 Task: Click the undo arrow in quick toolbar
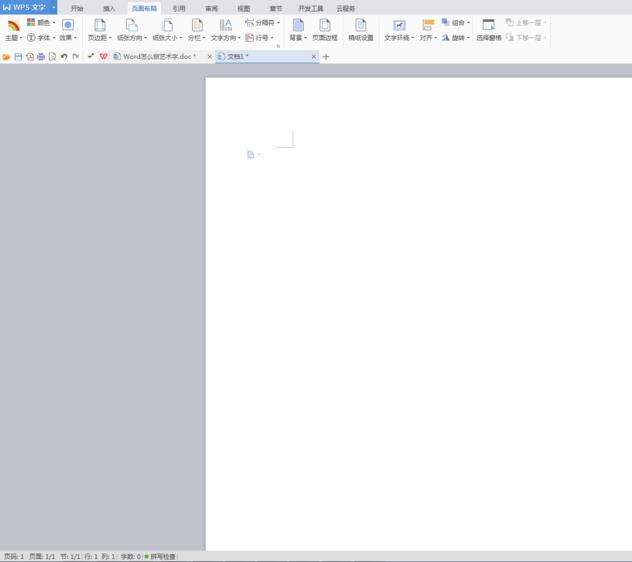(x=64, y=57)
